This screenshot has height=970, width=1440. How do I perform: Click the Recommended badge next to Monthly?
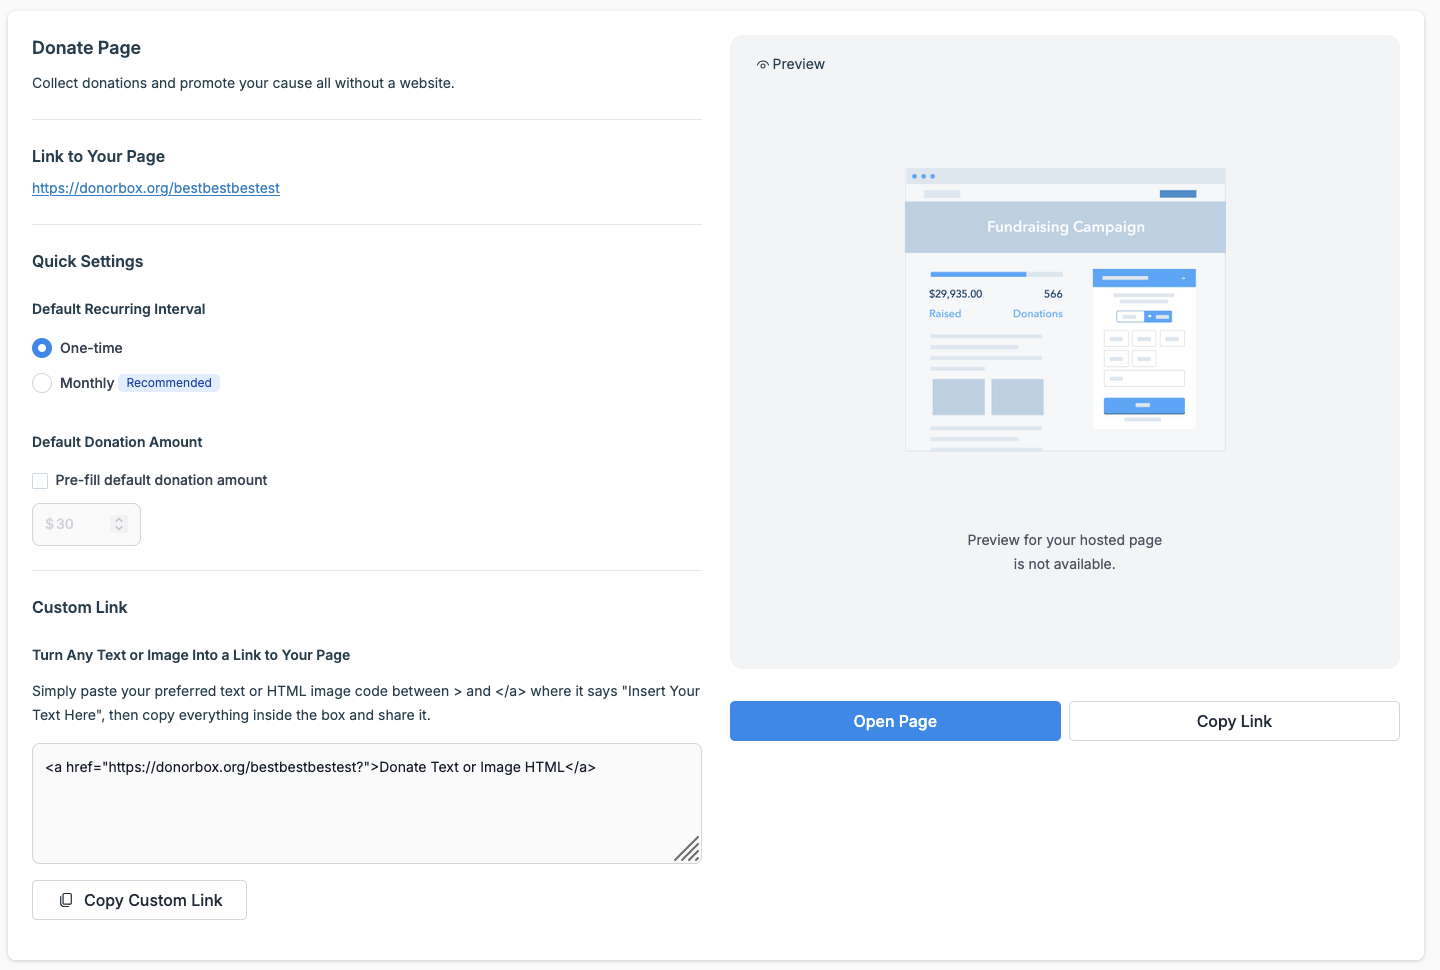tap(169, 383)
